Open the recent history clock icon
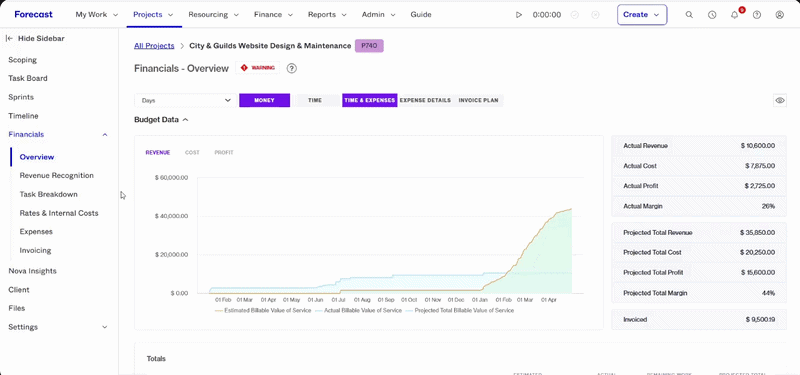This screenshot has height=375, width=800. click(x=712, y=15)
